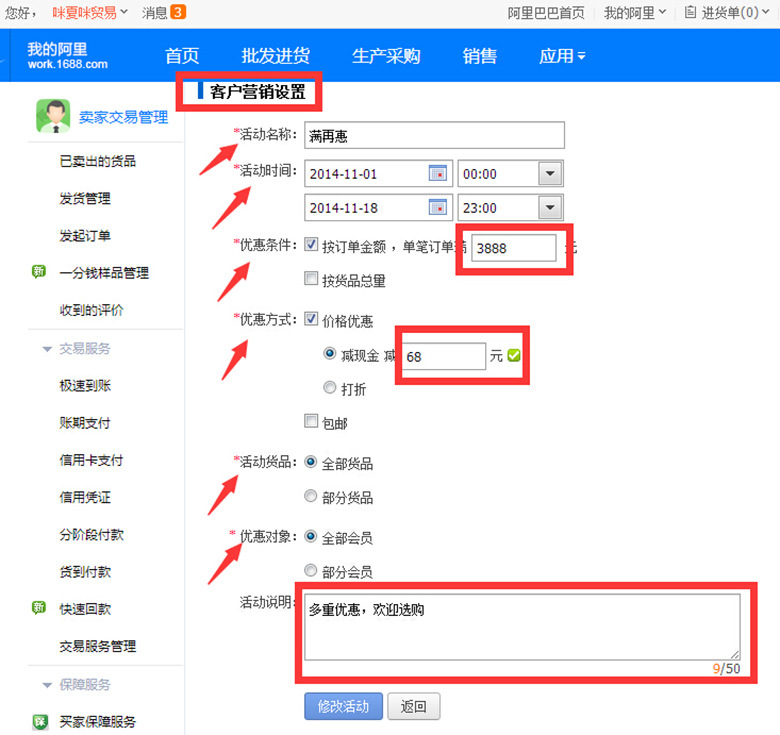Click the green new badge beside 一分钱样品管理

(39, 272)
